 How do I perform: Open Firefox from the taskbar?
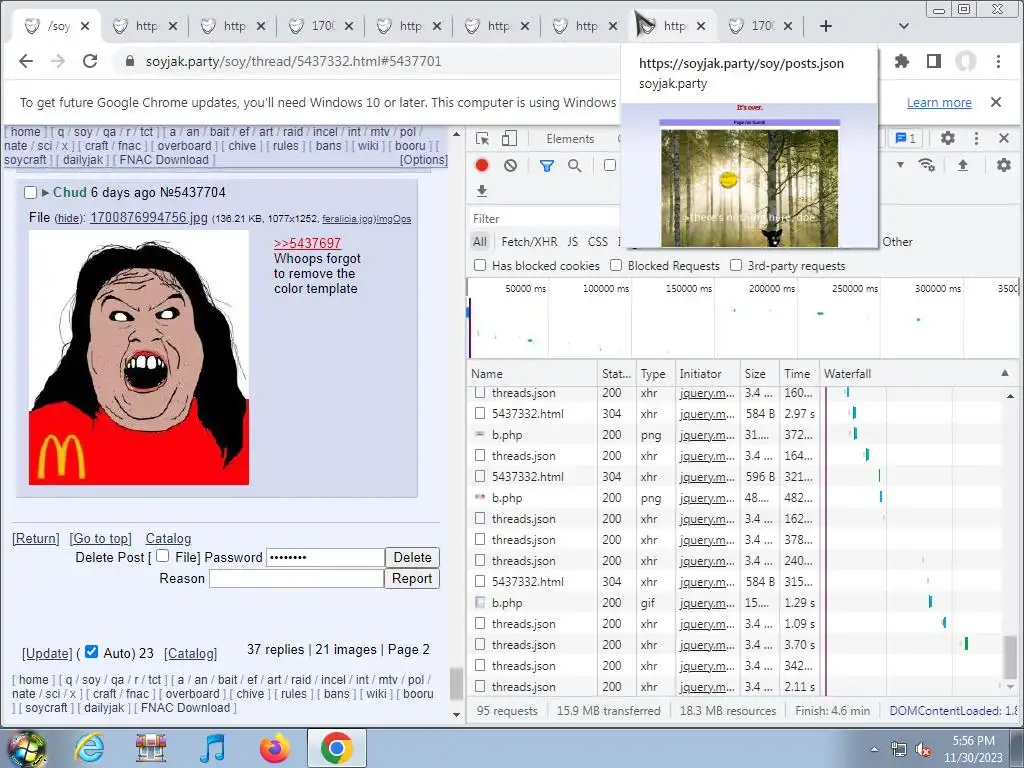click(274, 748)
